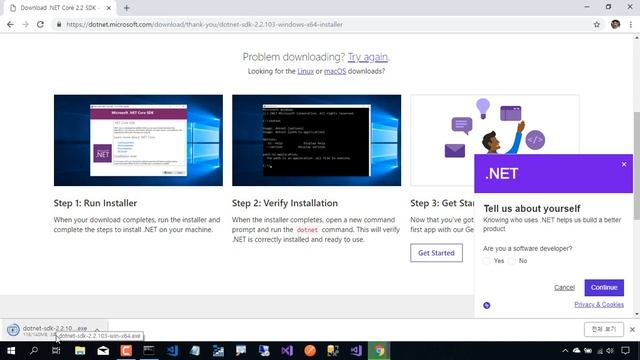Open the Mail app on the taskbar
The image size is (640, 360).
(x=103, y=351)
